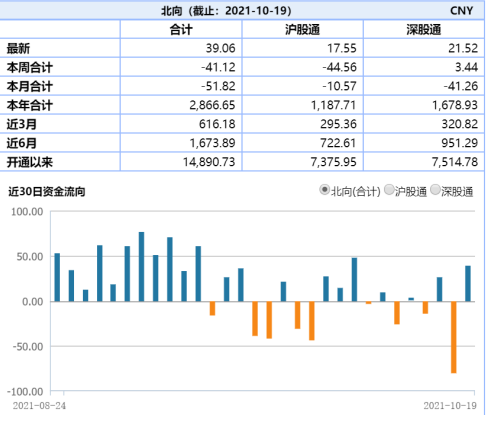
Task: Click the 近30日资金流向 chart title
Action: (x=47, y=192)
